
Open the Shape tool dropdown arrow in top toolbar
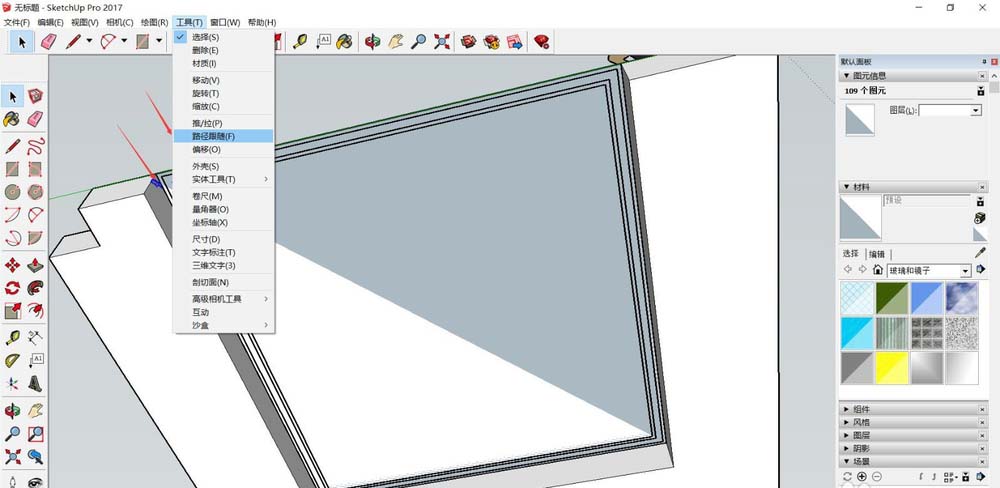click(158, 41)
